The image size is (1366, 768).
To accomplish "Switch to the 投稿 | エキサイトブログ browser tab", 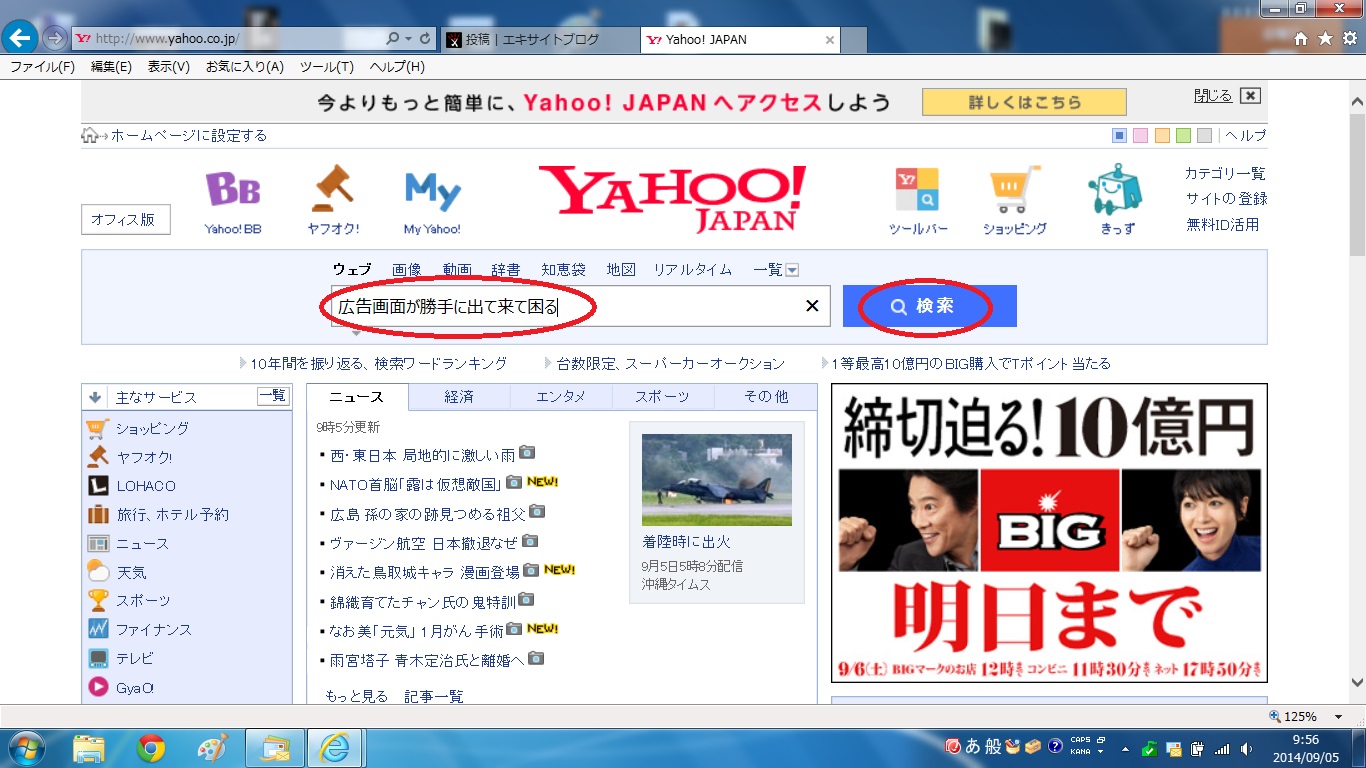I will coord(540,40).
